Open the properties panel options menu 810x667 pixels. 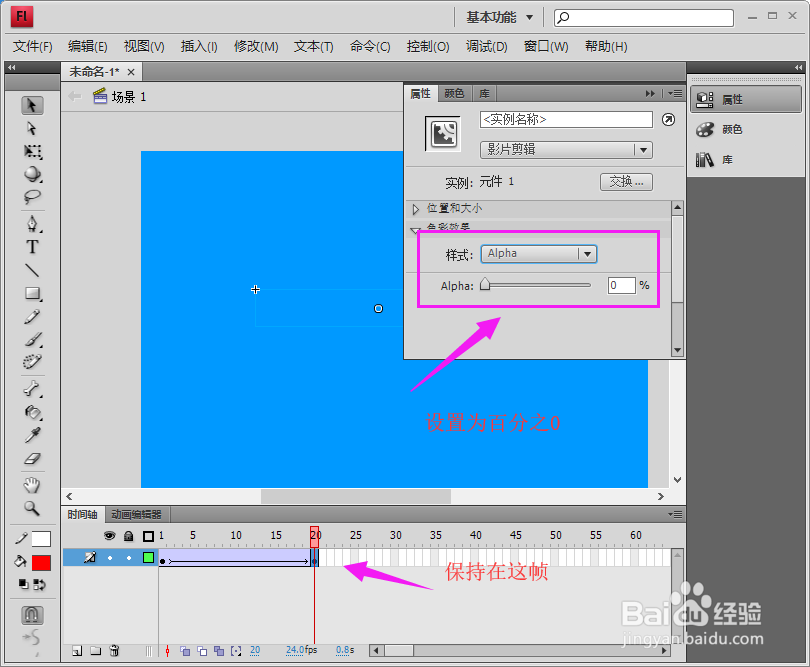tap(675, 94)
